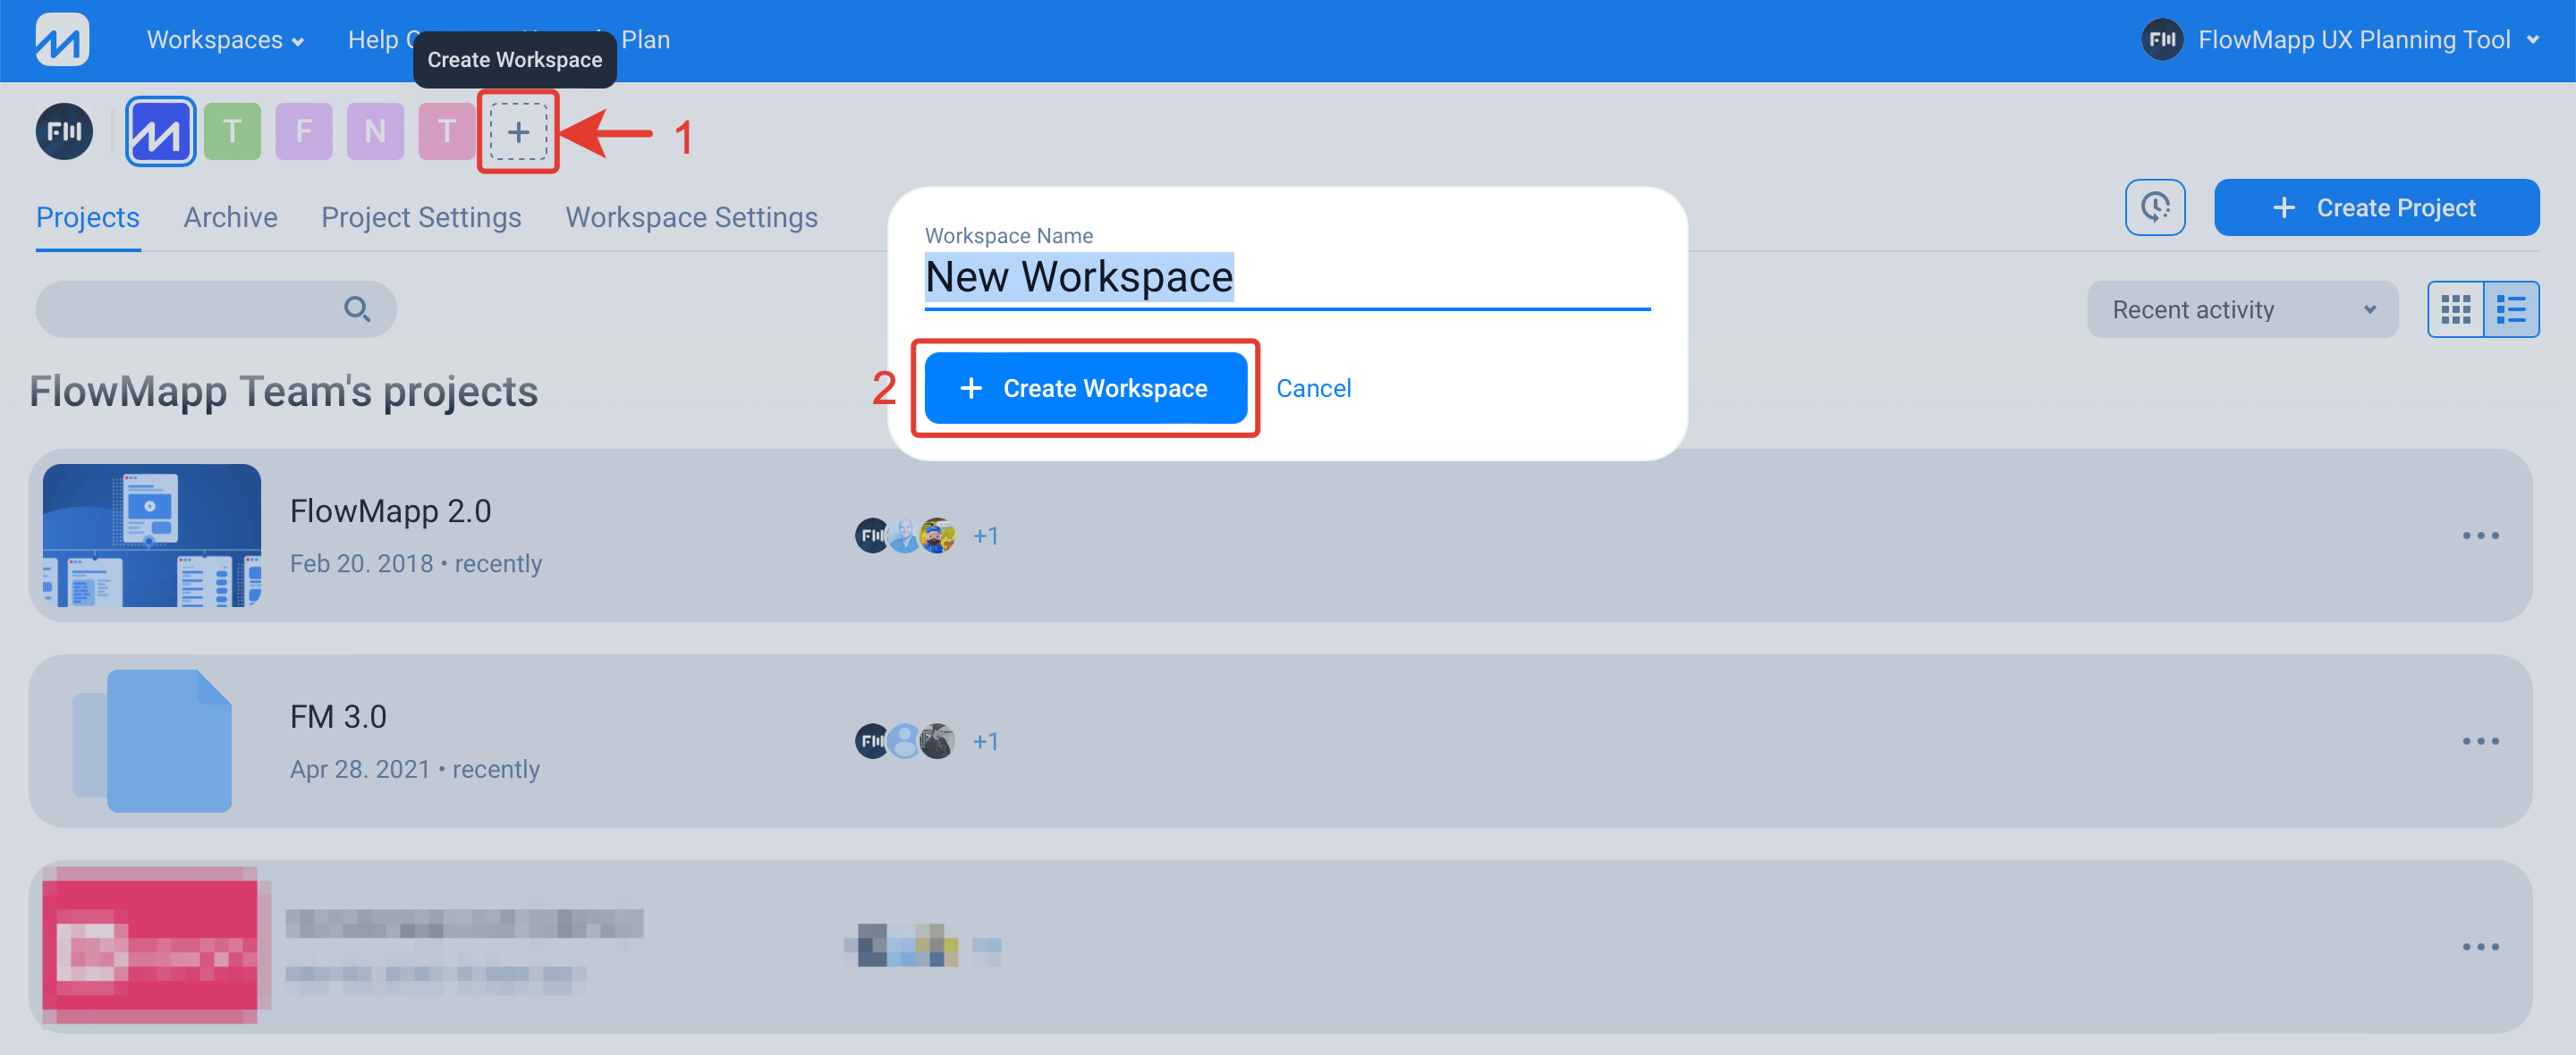Open the FM 3.0 file thumbnail
Image resolution: width=2576 pixels, height=1055 pixels.
(152, 741)
